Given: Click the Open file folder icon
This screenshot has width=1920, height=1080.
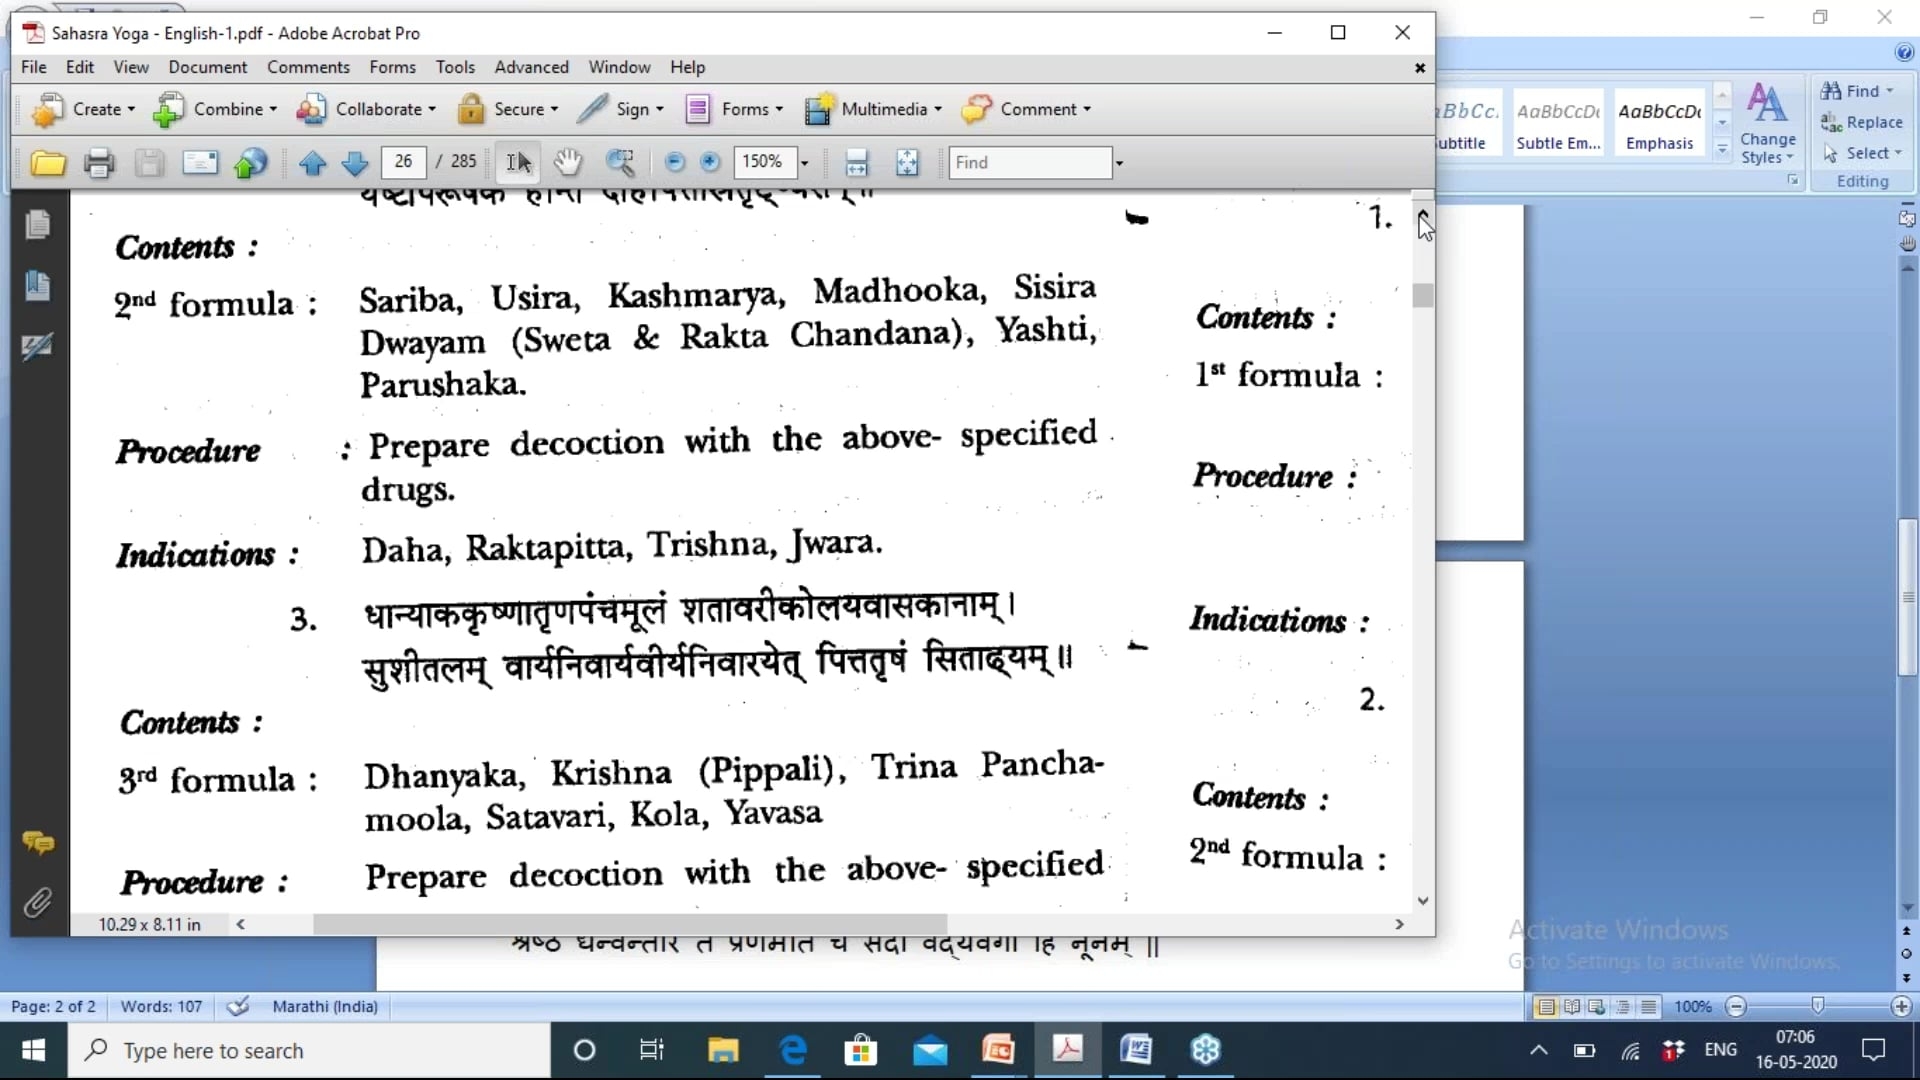Looking at the screenshot, I should (47, 163).
